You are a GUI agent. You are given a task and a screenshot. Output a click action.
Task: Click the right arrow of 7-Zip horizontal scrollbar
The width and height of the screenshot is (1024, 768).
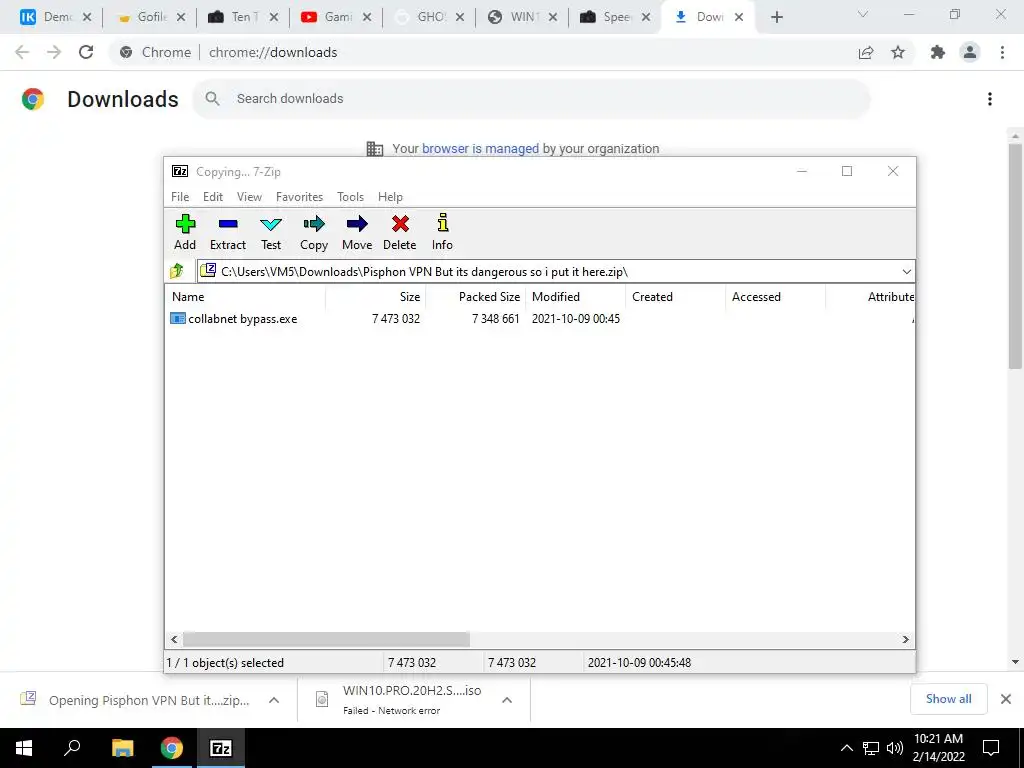pyautogui.click(x=906, y=639)
